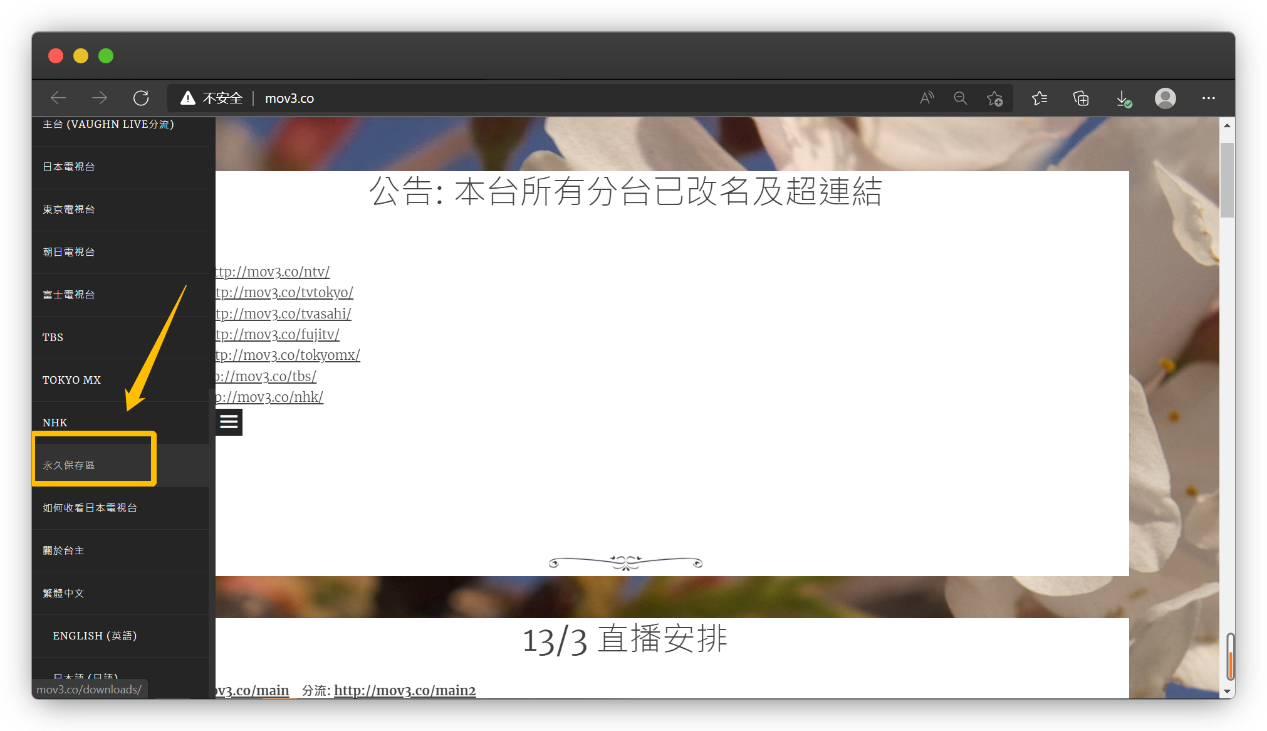This screenshot has height=731, width=1267.
Task: Click the 13/3 直播安排 heading
Action: [x=625, y=640]
